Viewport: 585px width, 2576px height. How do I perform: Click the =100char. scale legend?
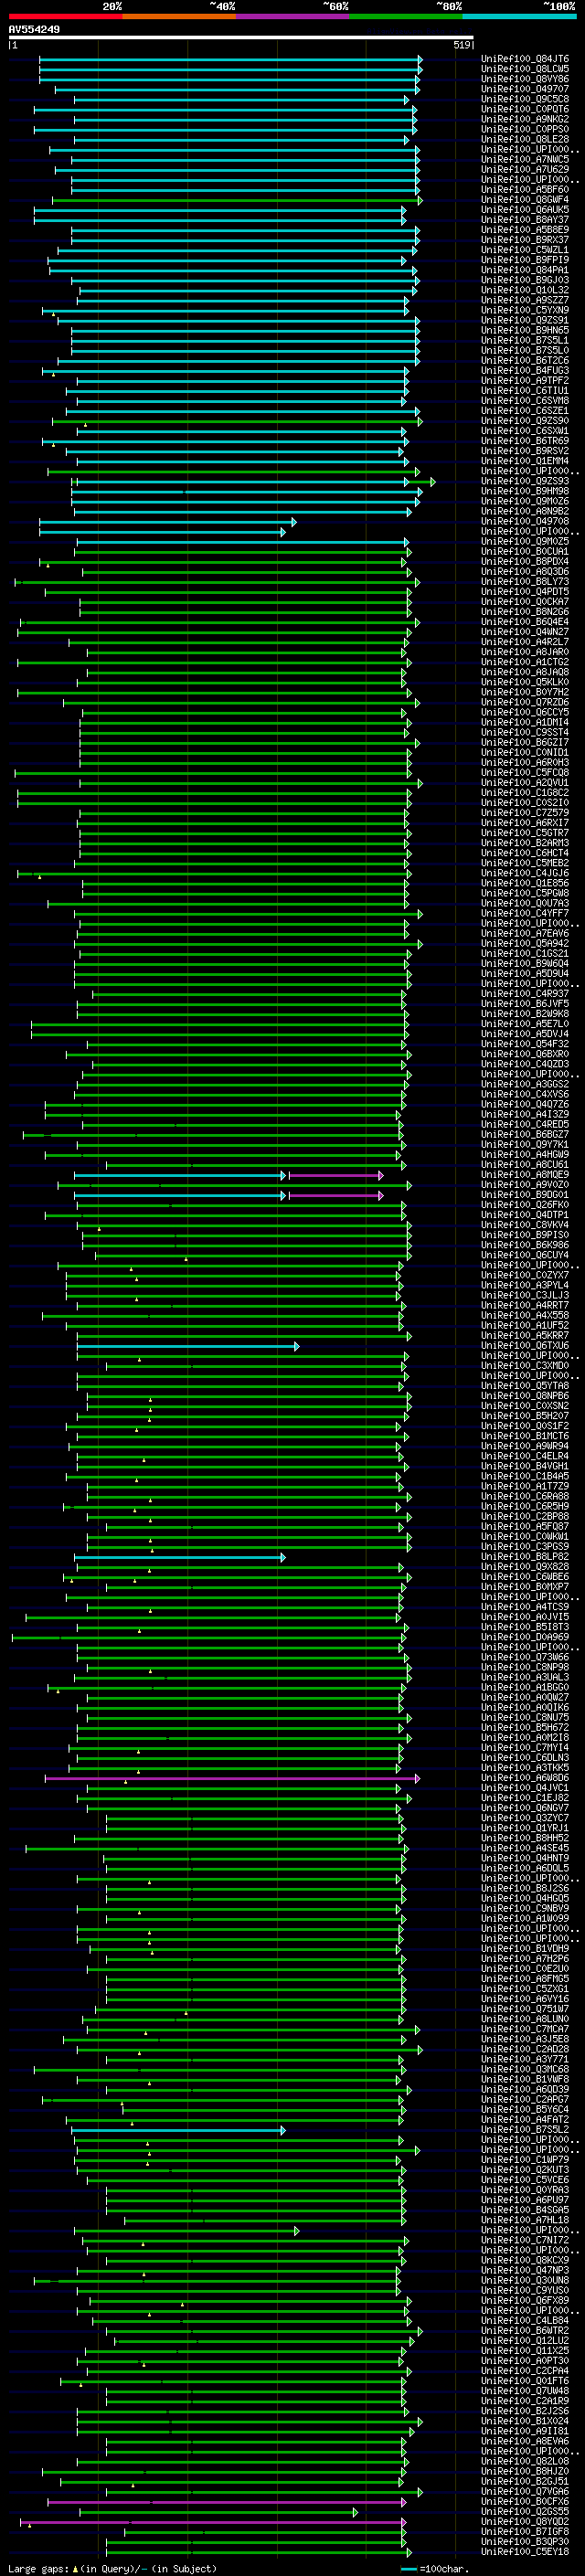[434, 2569]
